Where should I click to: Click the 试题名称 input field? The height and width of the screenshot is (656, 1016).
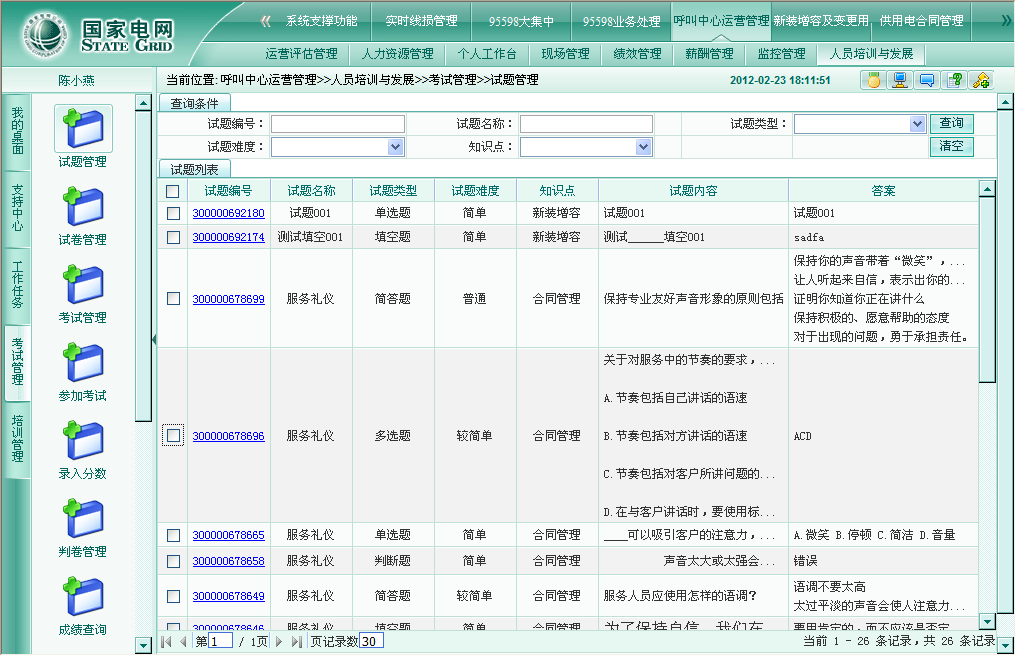(586, 124)
